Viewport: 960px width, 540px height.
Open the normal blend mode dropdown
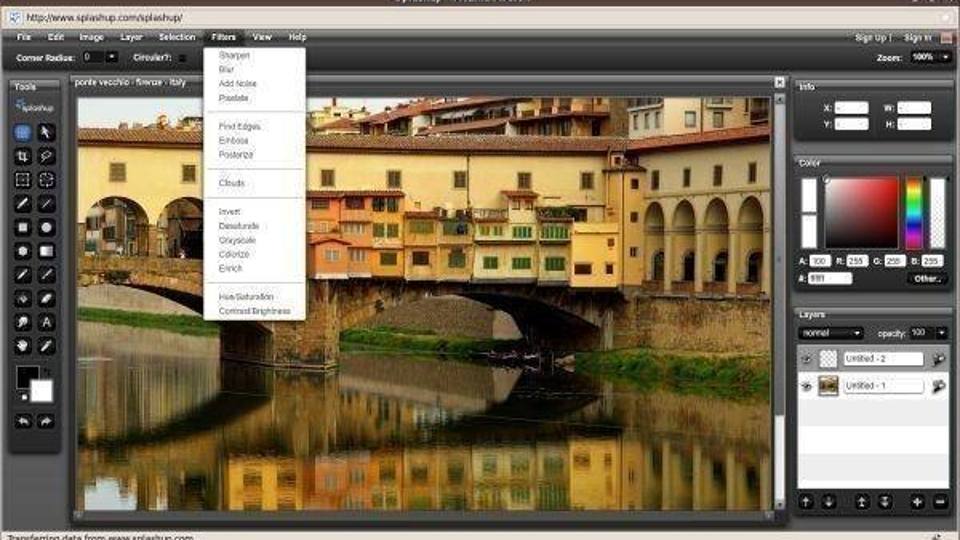[831, 333]
